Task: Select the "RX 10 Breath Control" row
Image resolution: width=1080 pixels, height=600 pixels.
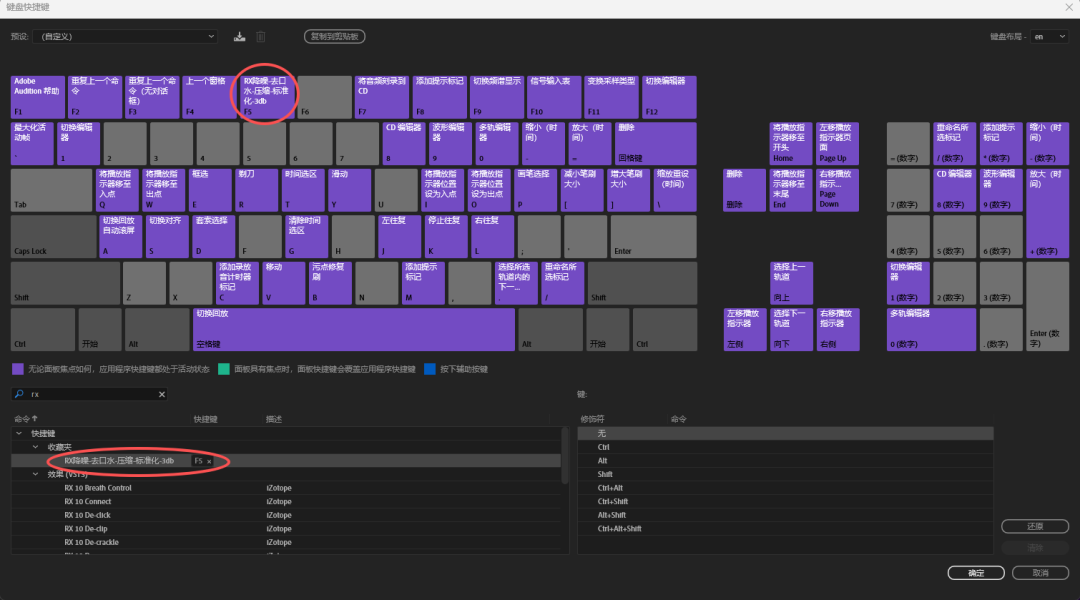Action: pos(286,488)
